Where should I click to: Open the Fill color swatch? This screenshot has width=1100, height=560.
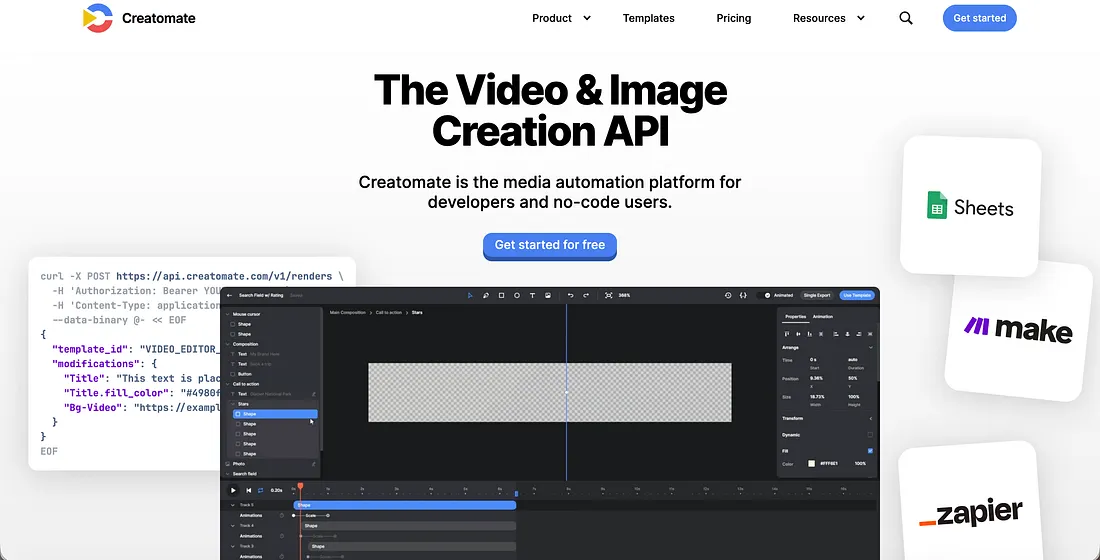pos(812,463)
